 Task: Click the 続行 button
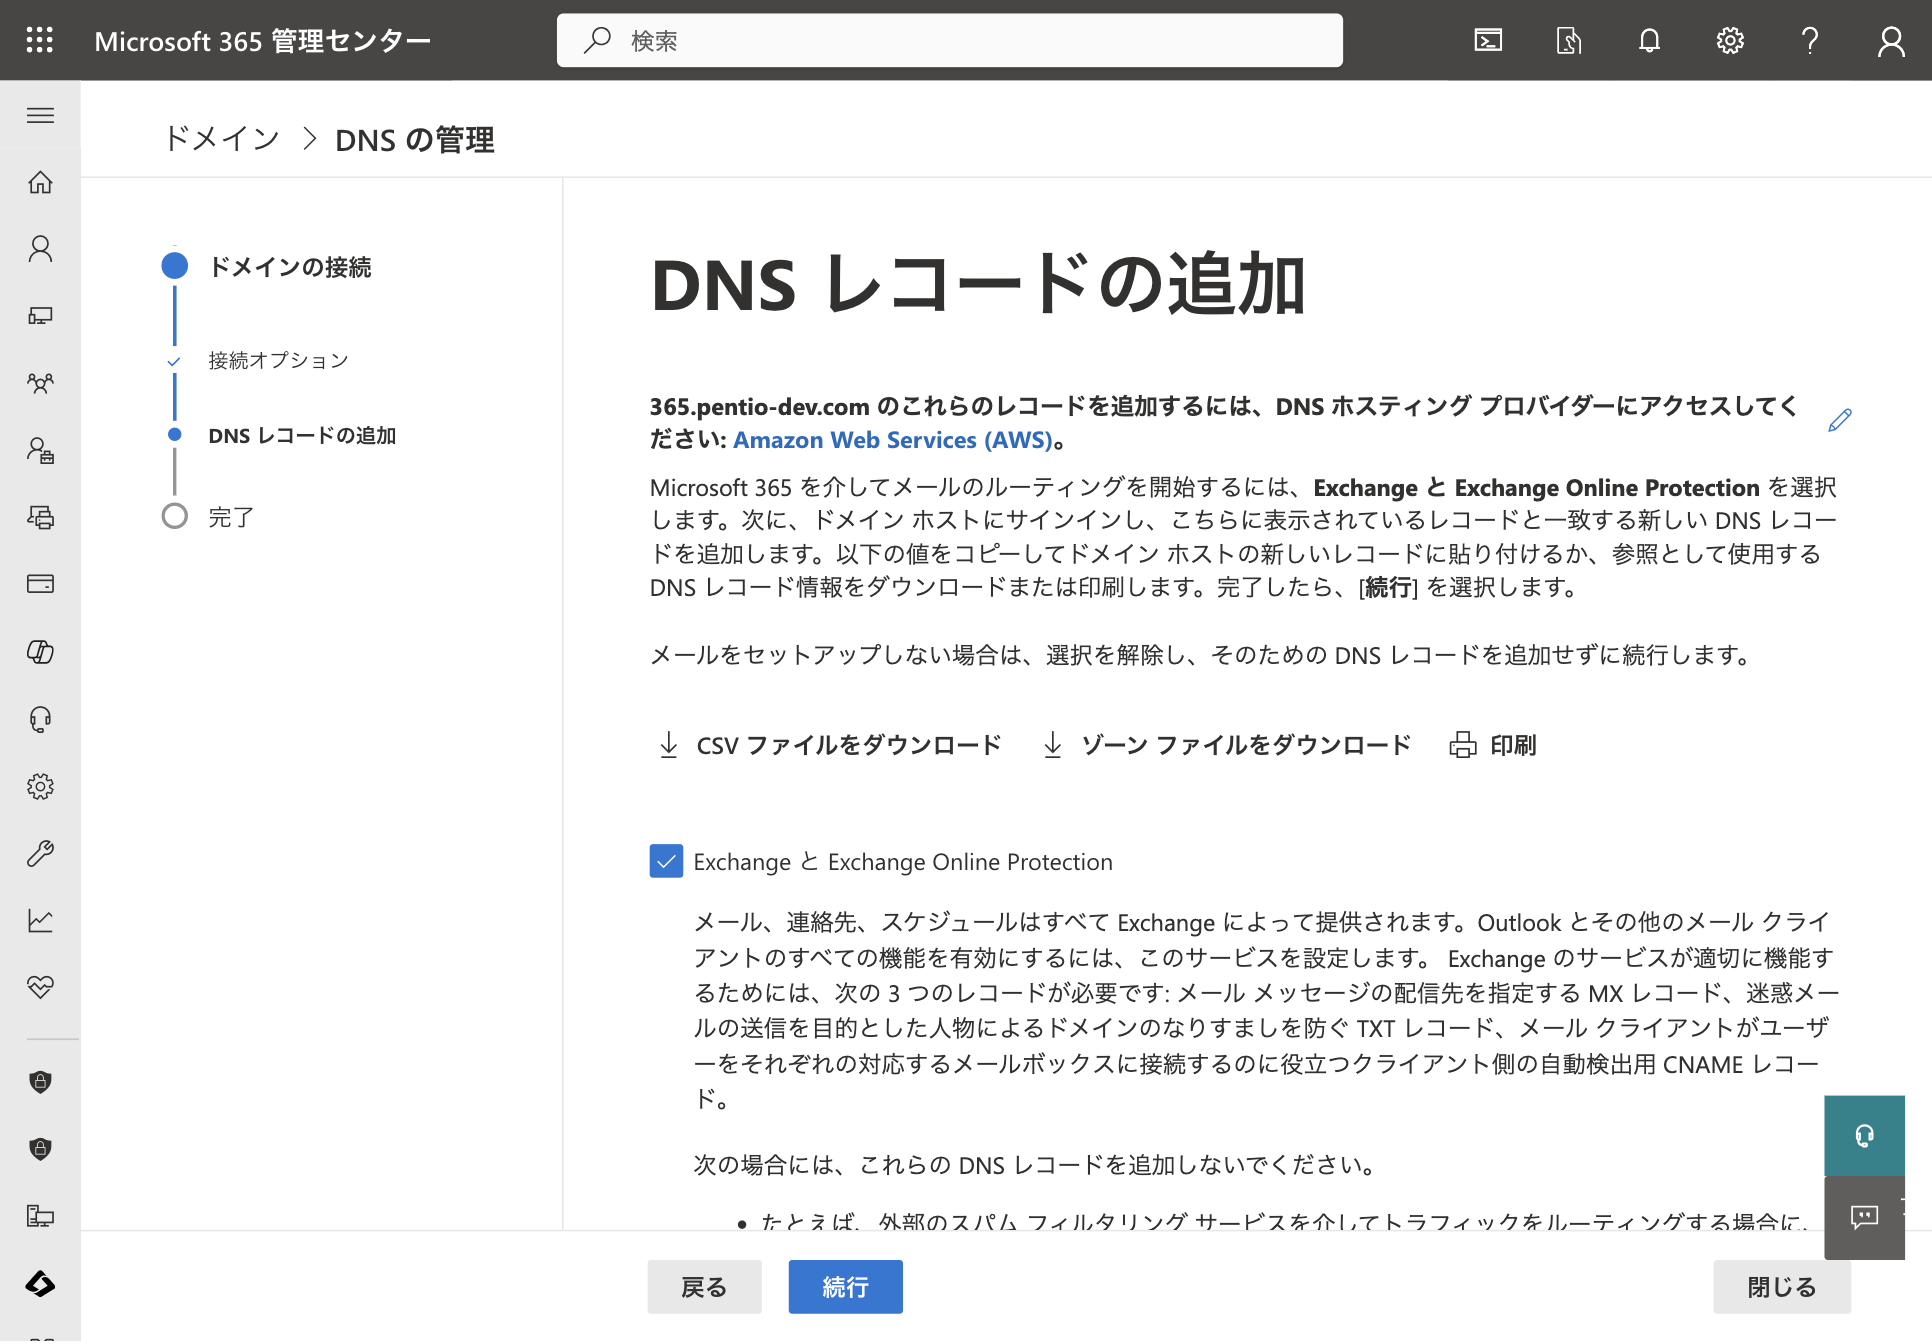coord(845,1287)
